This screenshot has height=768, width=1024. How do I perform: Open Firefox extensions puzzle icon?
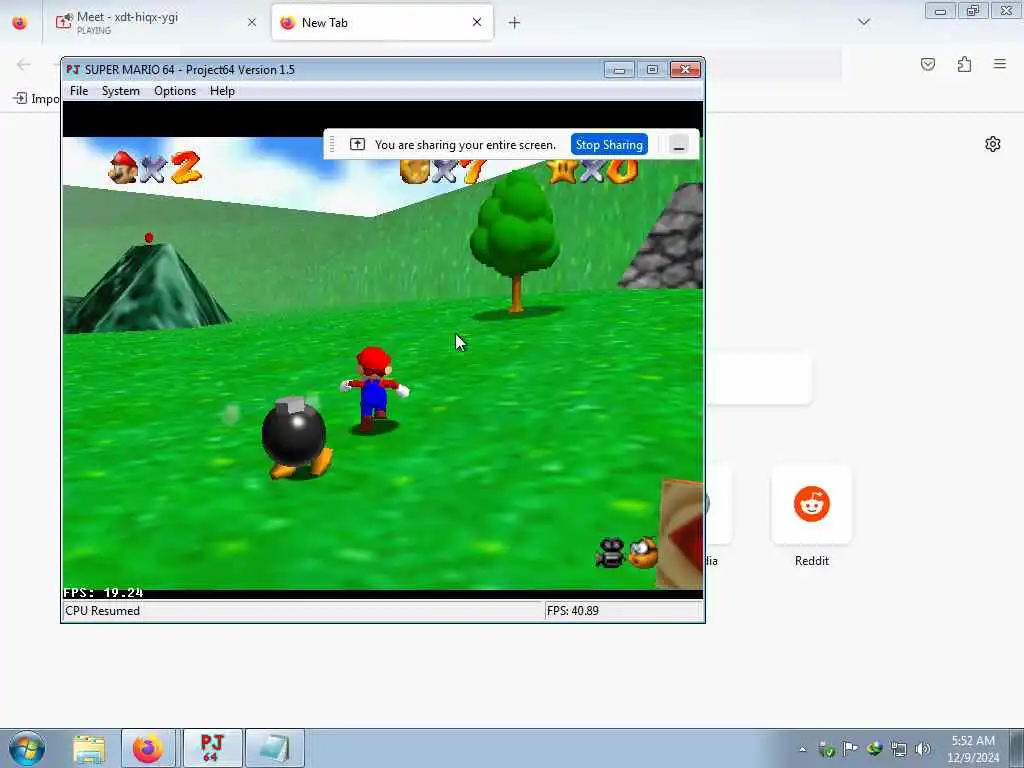click(964, 64)
